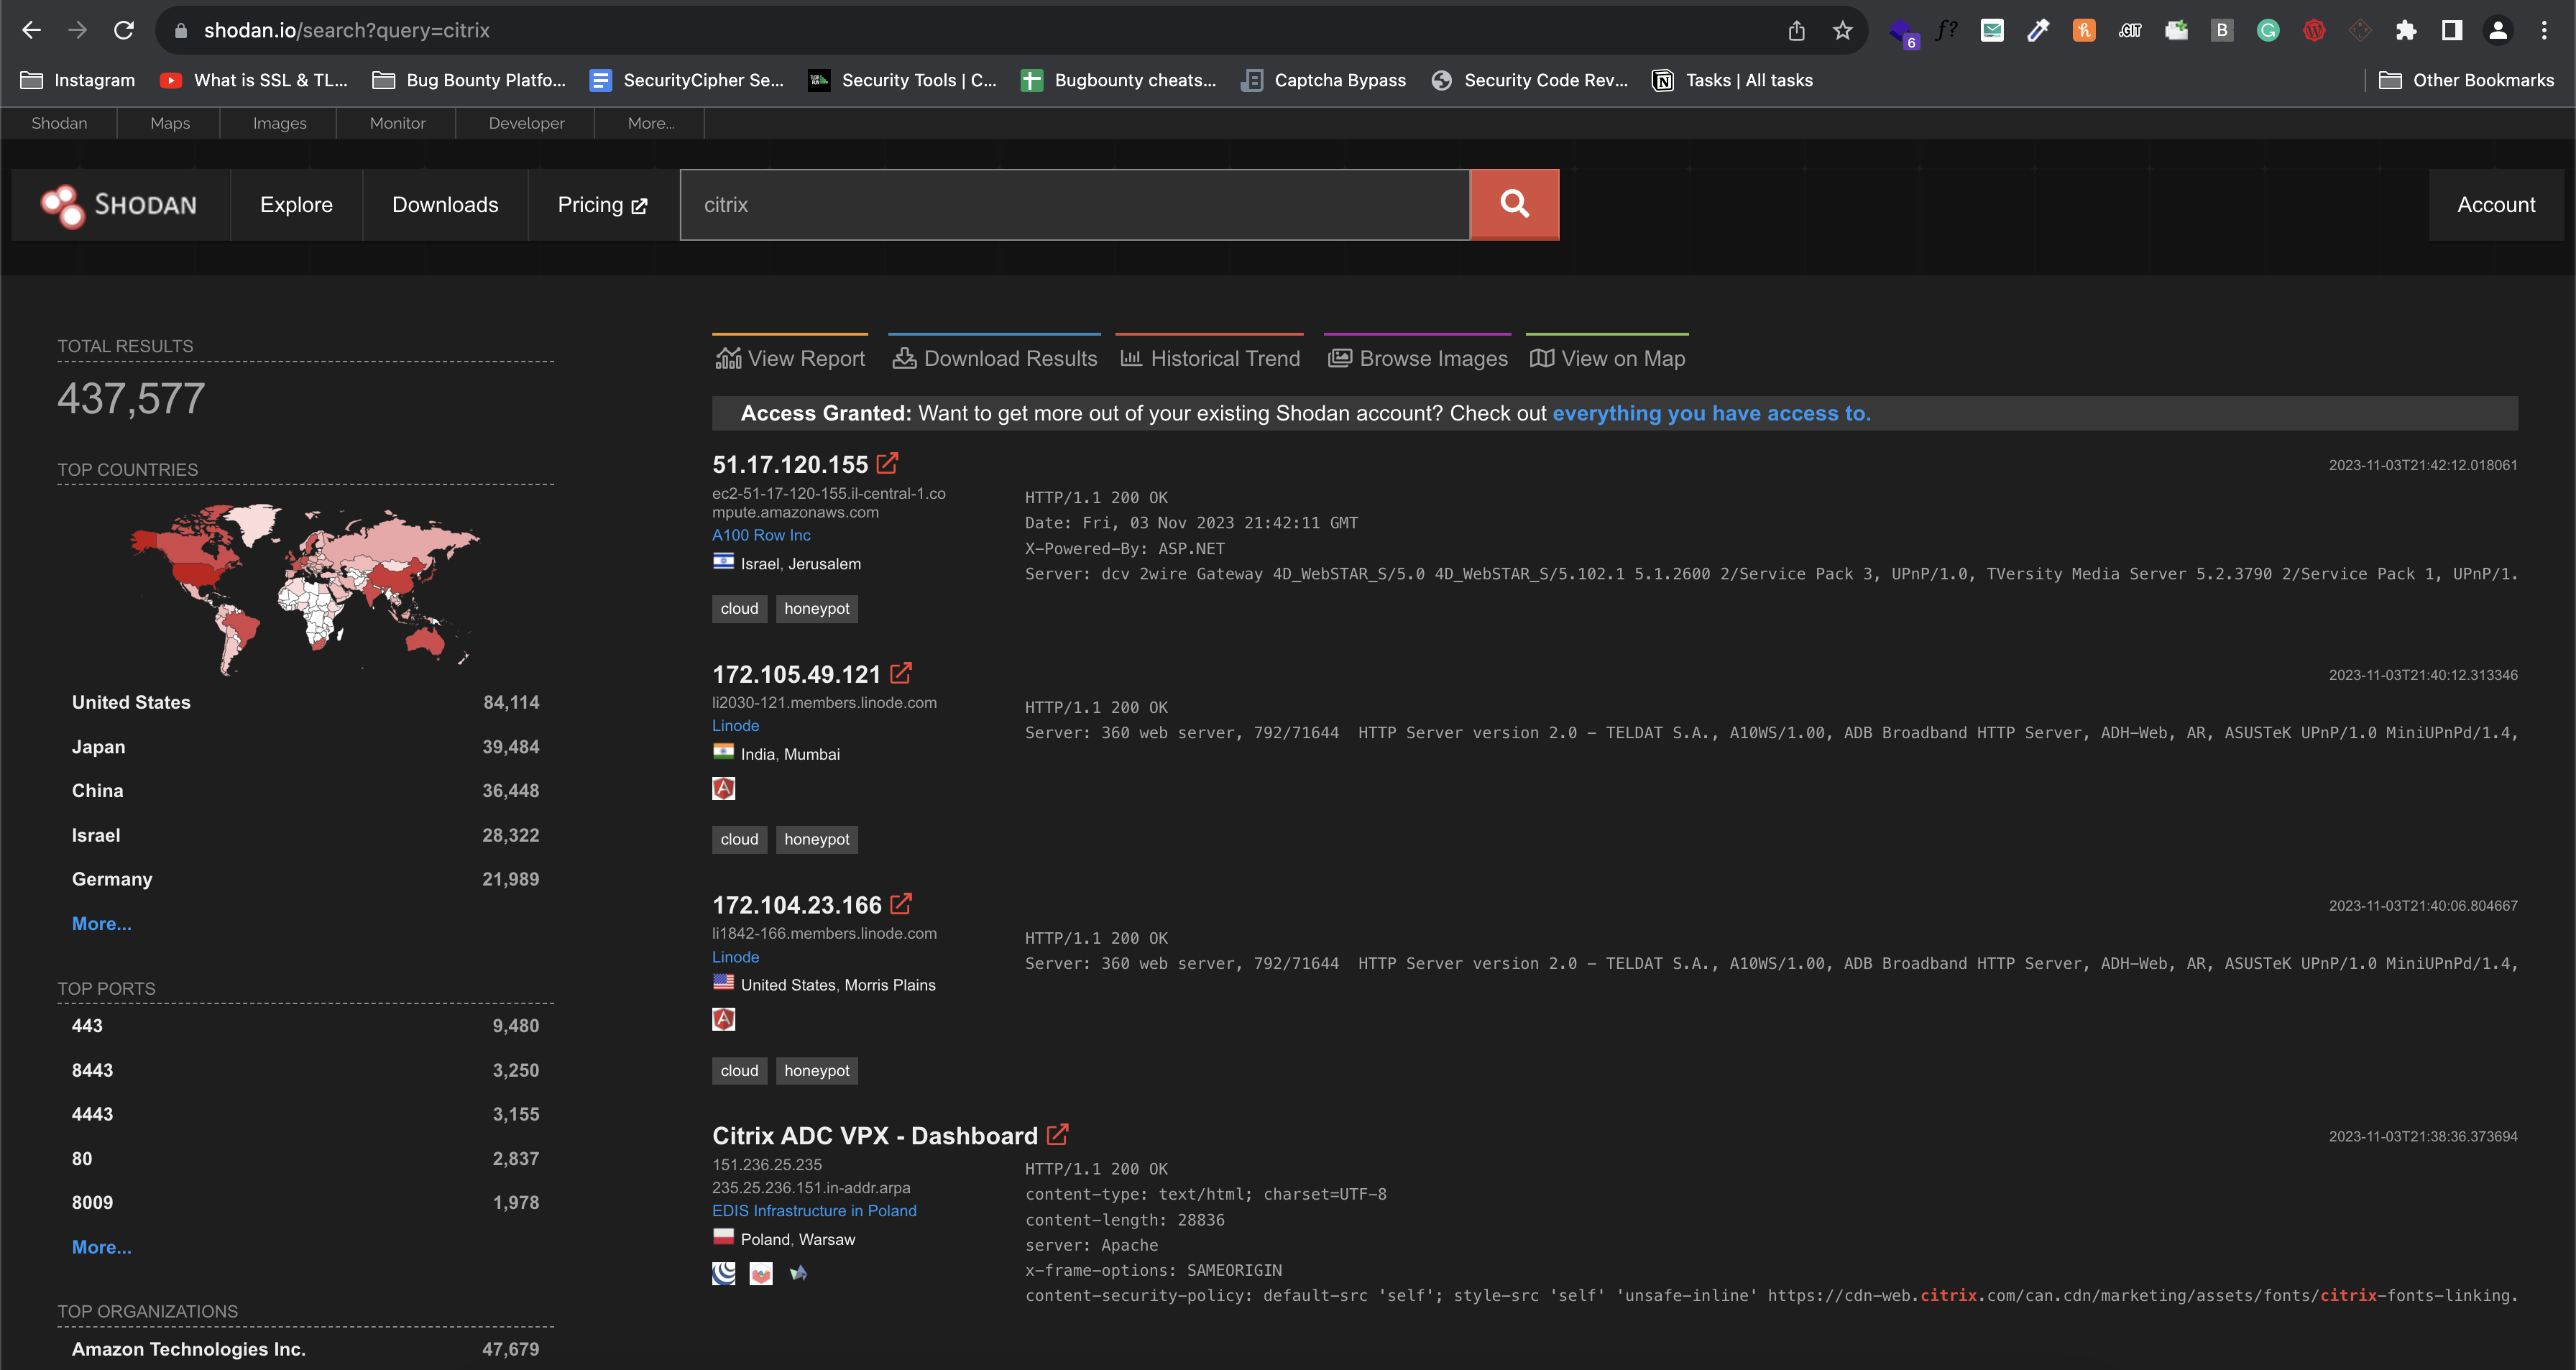Image resolution: width=2576 pixels, height=1370 pixels.
Task: Click the site lock icon in address bar
Action: pyautogui.click(x=181, y=30)
